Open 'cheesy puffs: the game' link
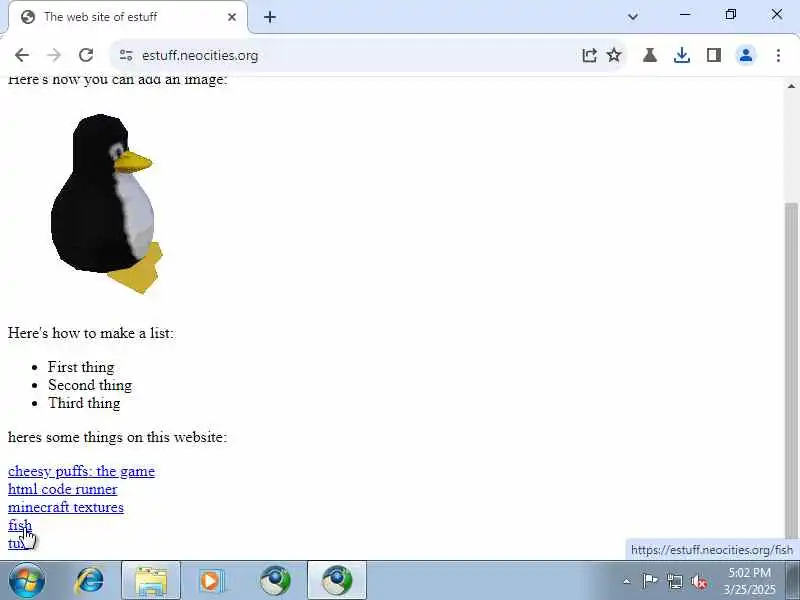800x600 pixels. point(81,471)
